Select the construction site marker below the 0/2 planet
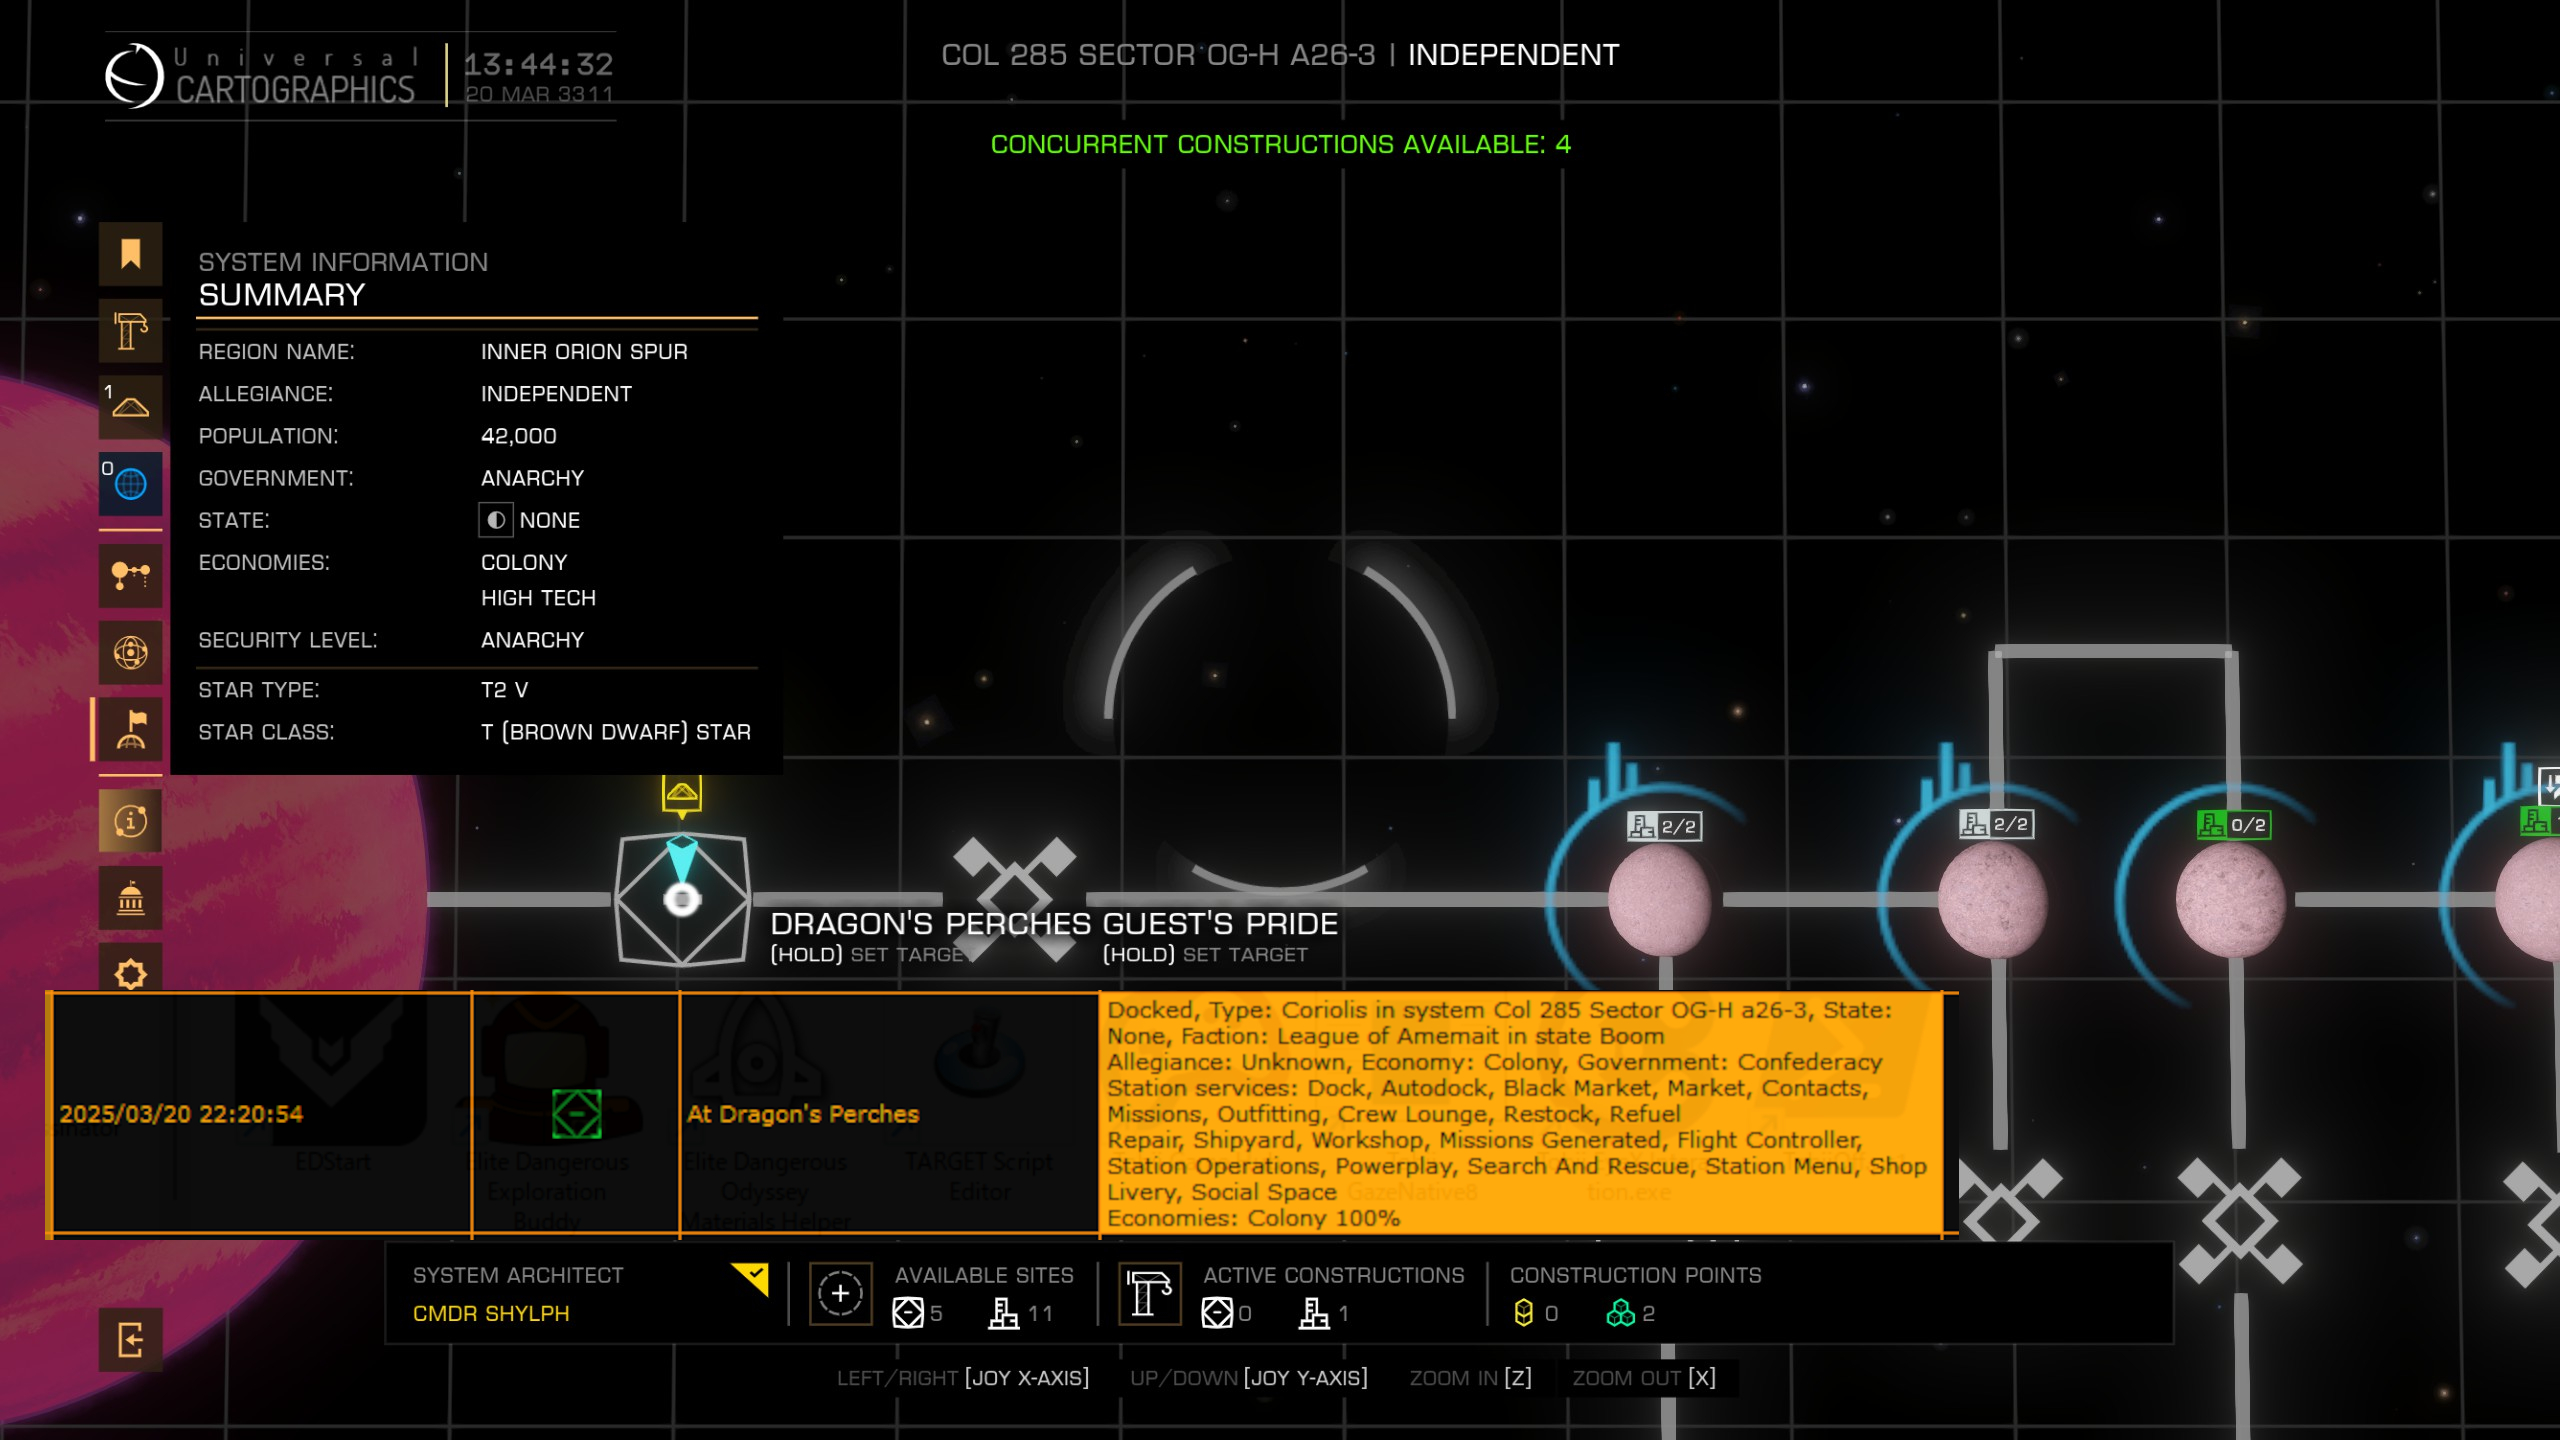2560x1440 pixels. 2240,1220
